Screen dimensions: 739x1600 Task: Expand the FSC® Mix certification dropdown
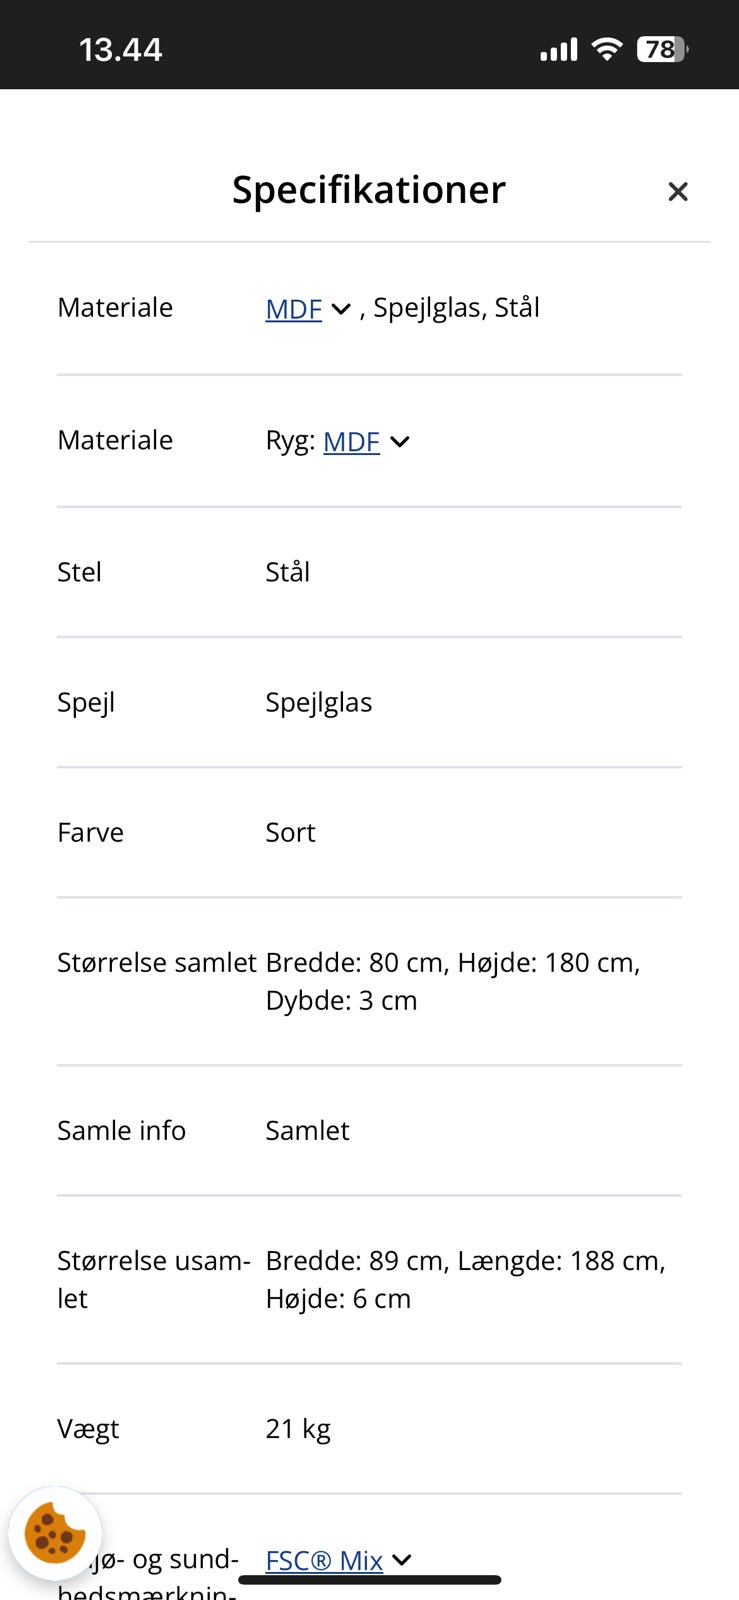point(401,1560)
